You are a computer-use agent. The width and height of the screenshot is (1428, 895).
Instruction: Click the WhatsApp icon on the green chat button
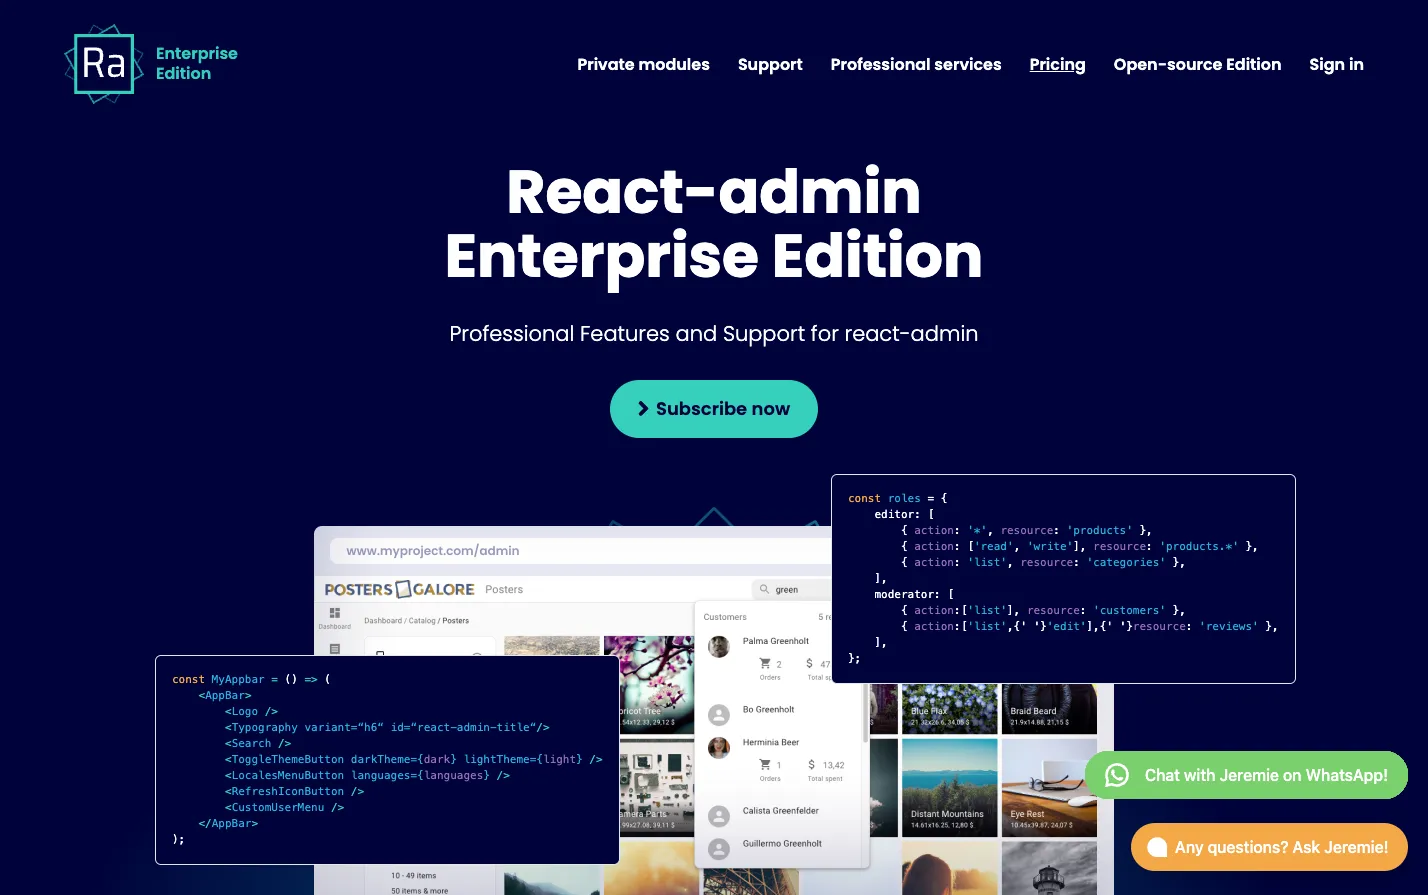(x=1116, y=775)
